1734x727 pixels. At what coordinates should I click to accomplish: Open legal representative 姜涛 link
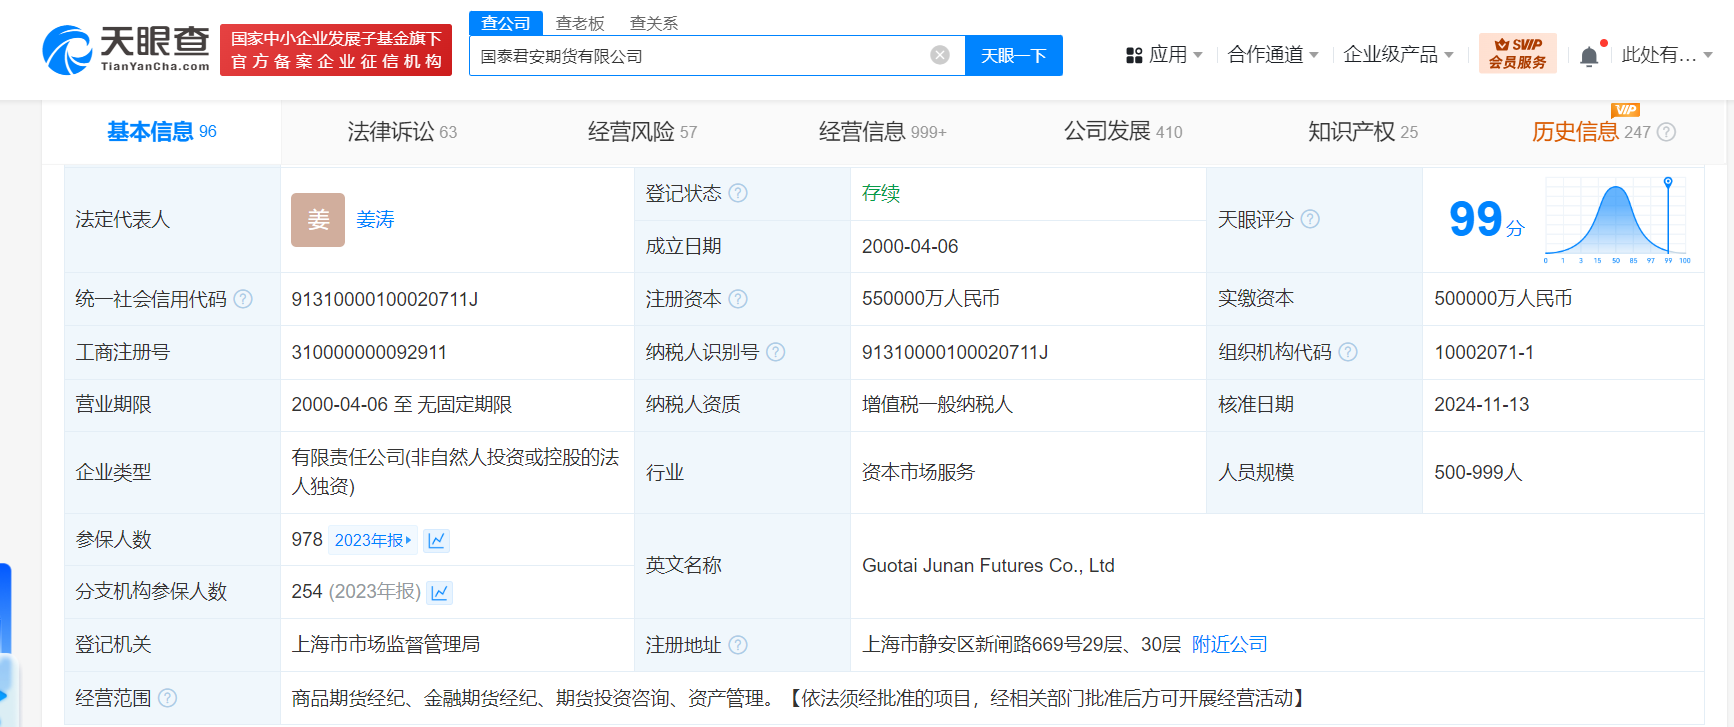(x=375, y=219)
